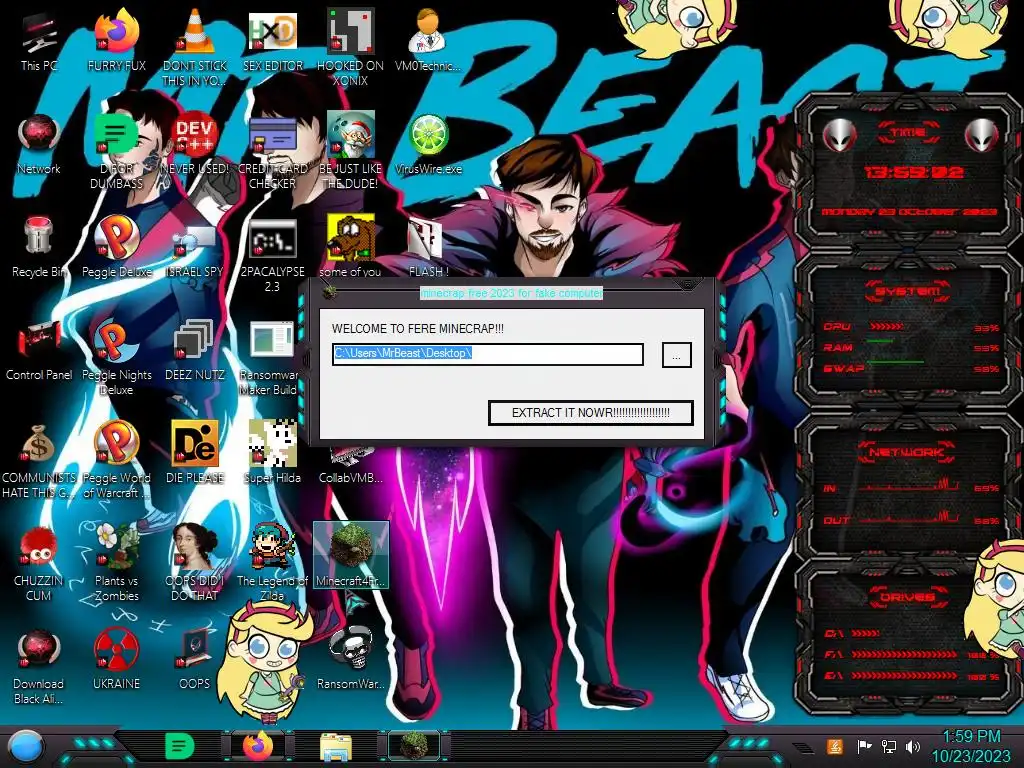Launch HOOKED ON XONIX game icon
The image size is (1024, 768).
pyautogui.click(x=350, y=48)
